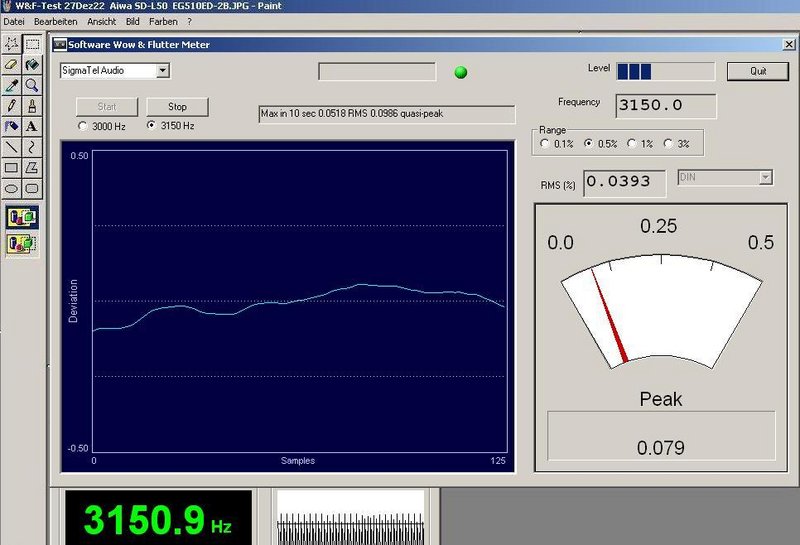Click the 0.25 scale label on meter
Screen dimensions: 800x545
click(659, 226)
